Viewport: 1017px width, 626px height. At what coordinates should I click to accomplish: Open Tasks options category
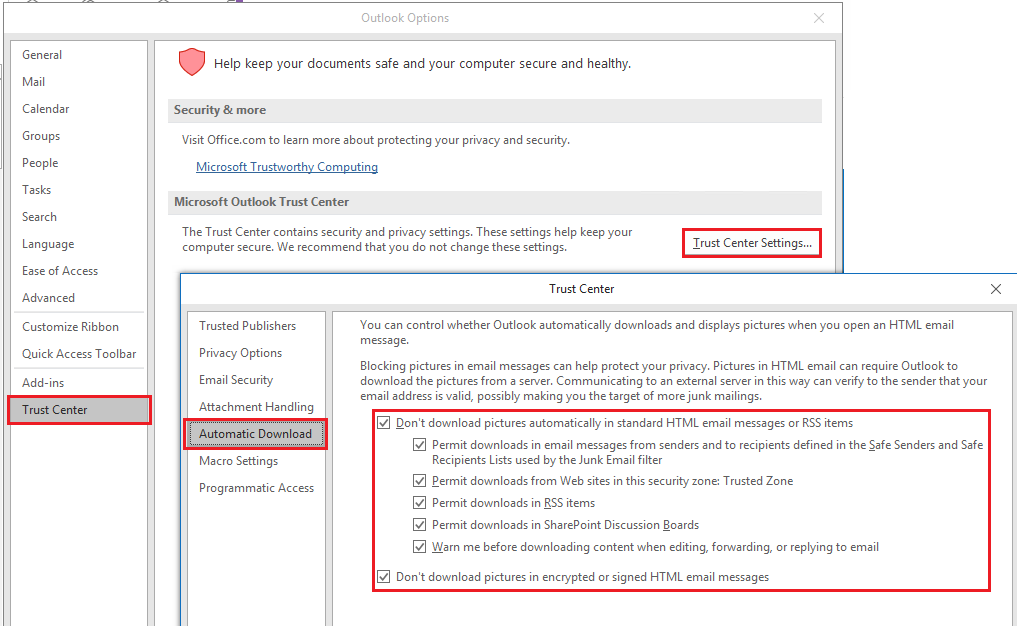(x=36, y=190)
